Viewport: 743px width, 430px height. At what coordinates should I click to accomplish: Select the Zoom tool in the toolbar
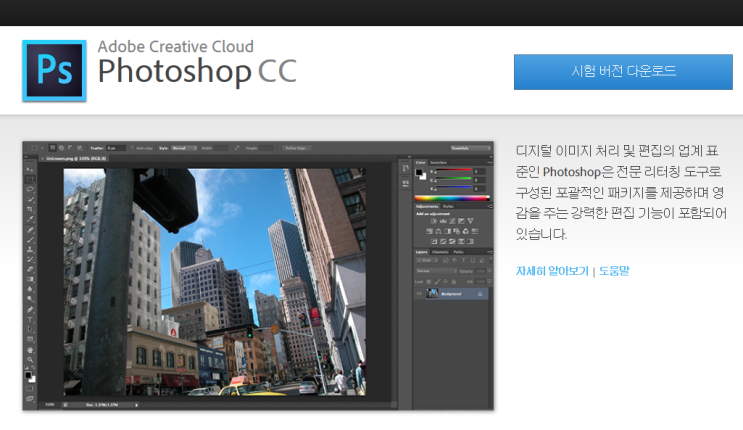(30, 360)
